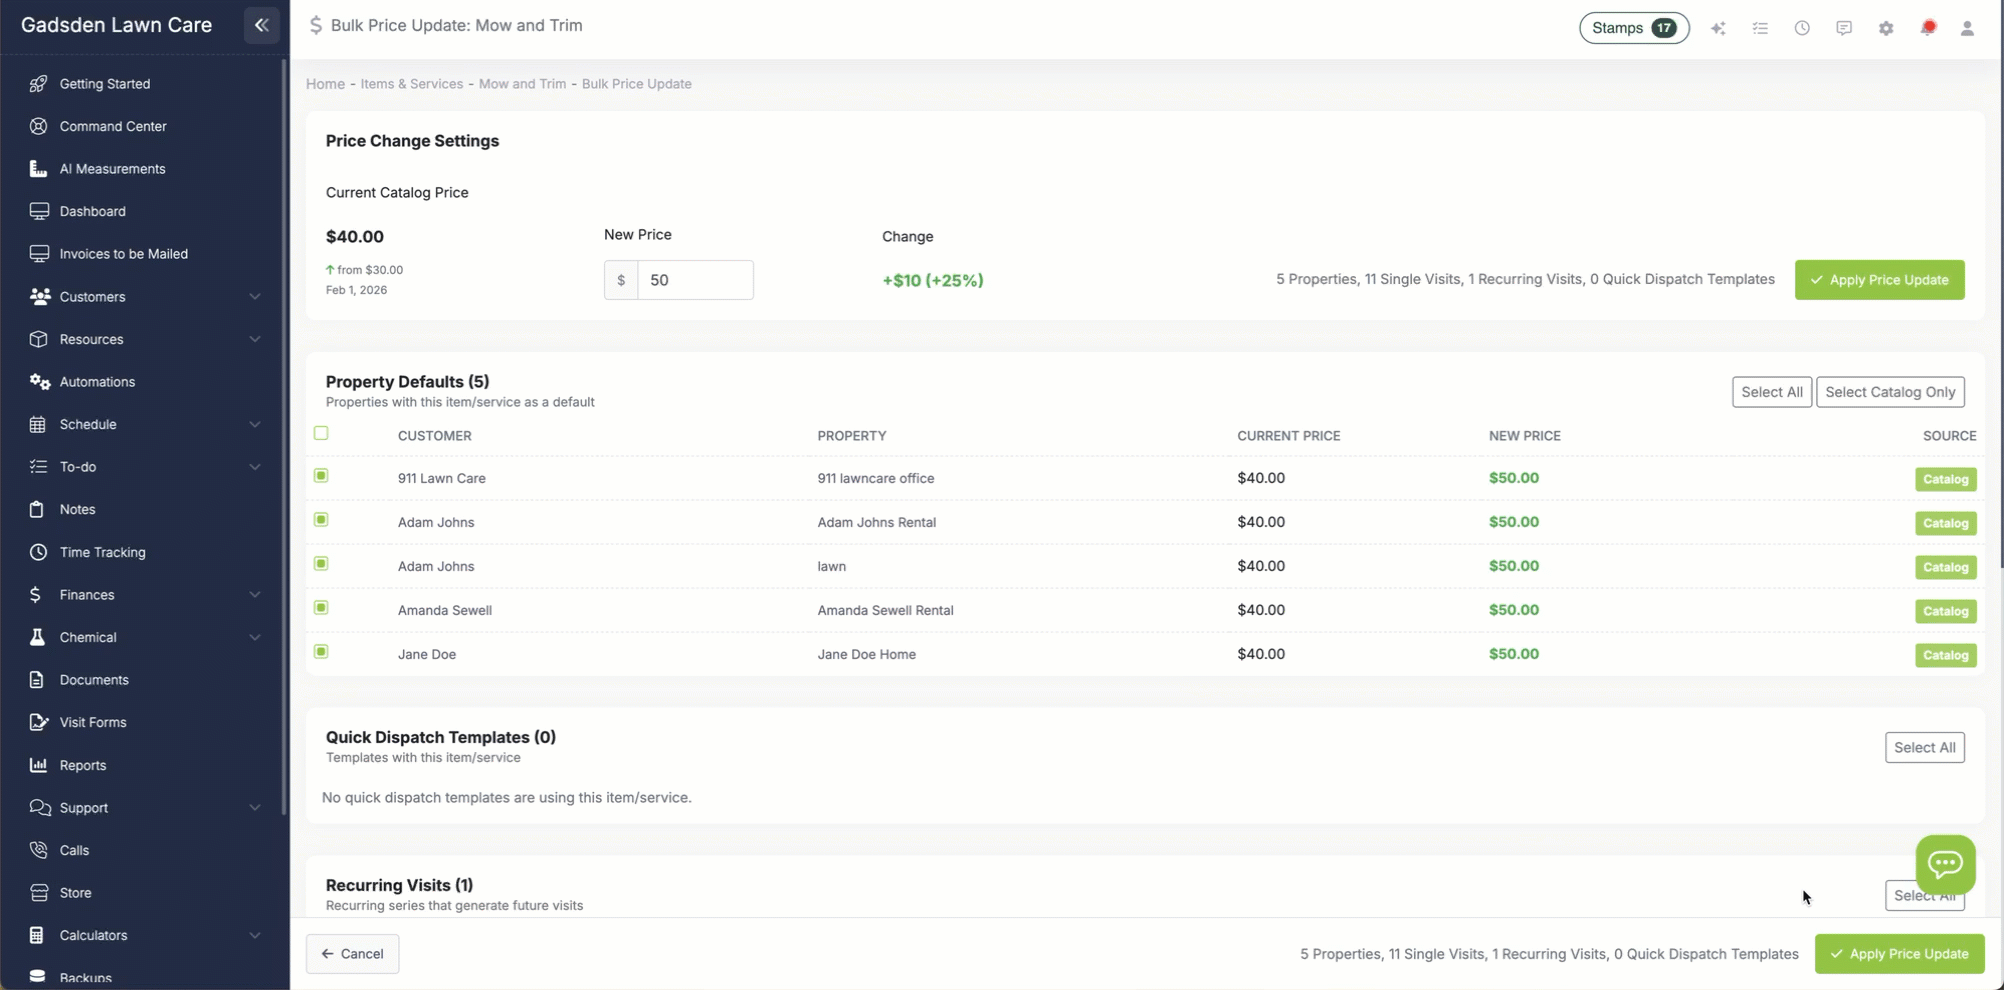
Task: Open the clock history icon in header
Action: 1802,28
